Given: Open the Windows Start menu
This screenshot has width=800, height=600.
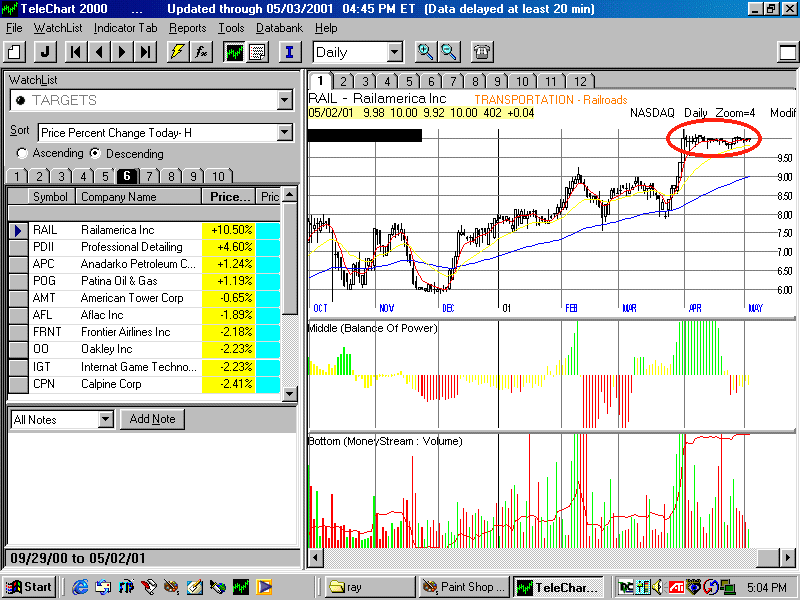Looking at the screenshot, I should coord(30,587).
